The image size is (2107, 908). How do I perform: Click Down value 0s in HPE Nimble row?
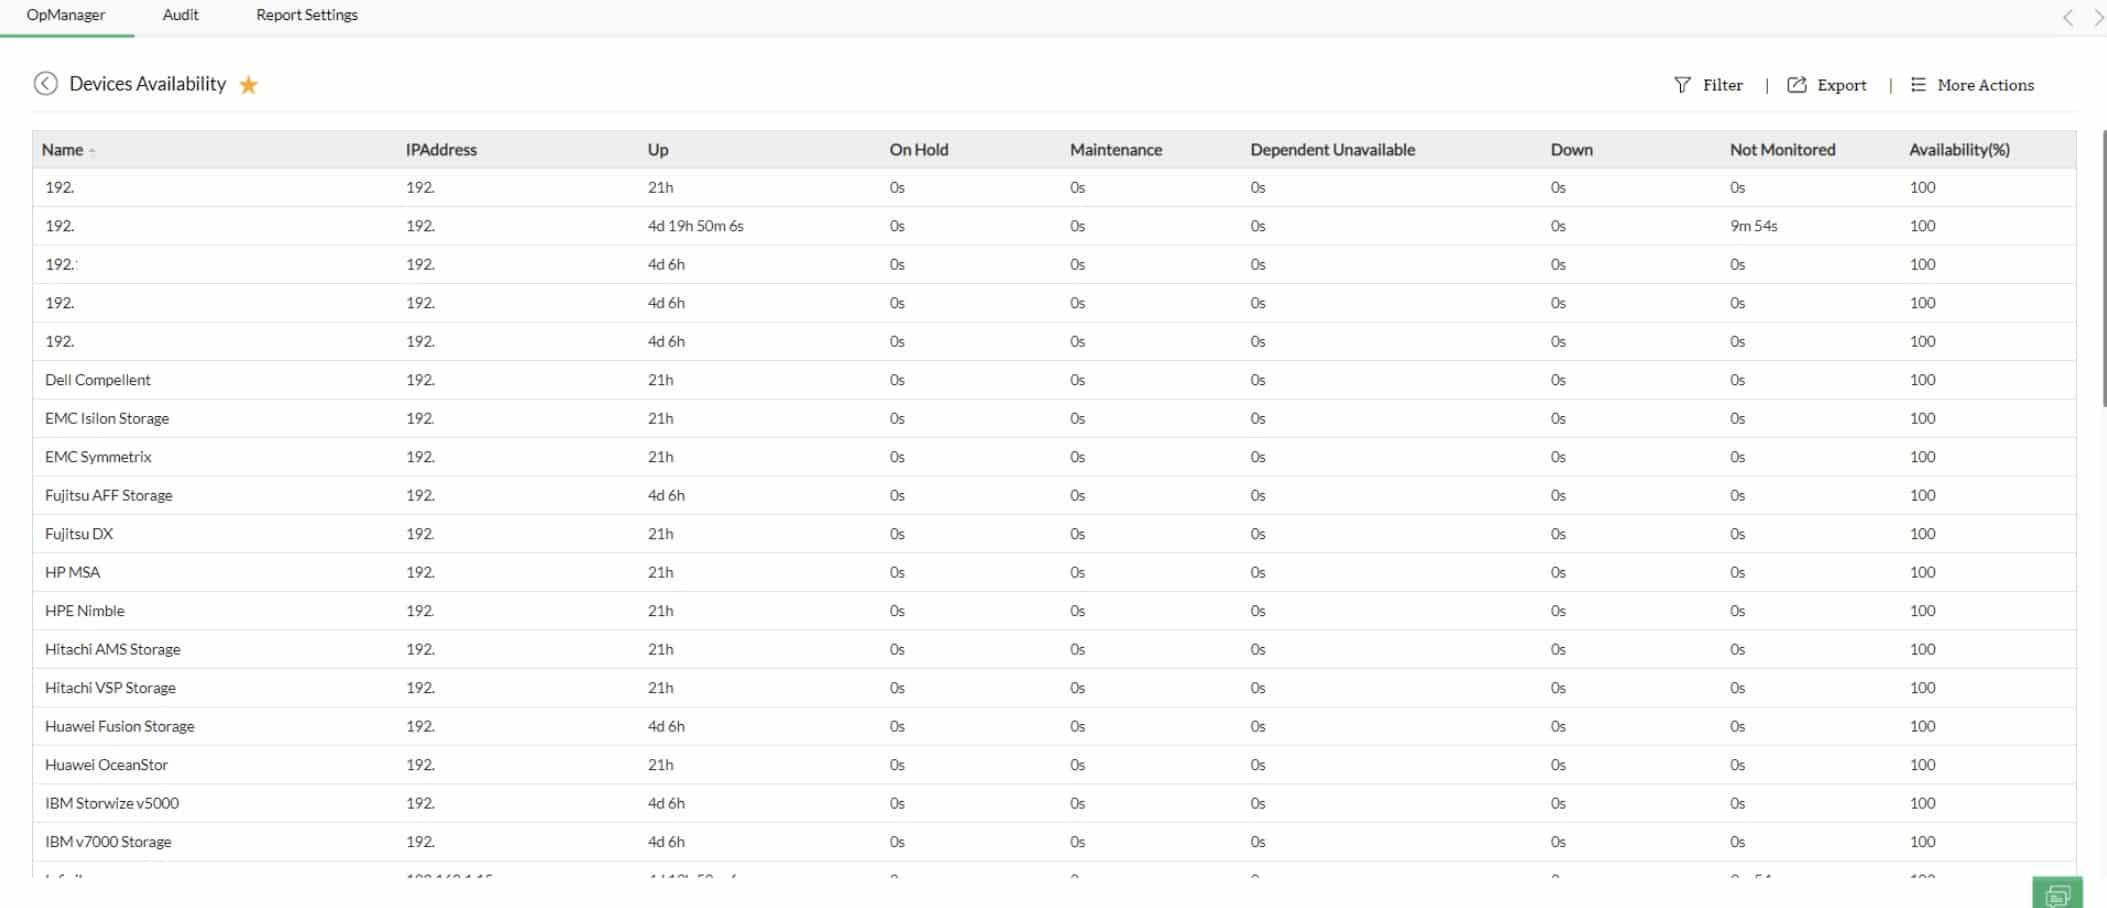point(1558,611)
